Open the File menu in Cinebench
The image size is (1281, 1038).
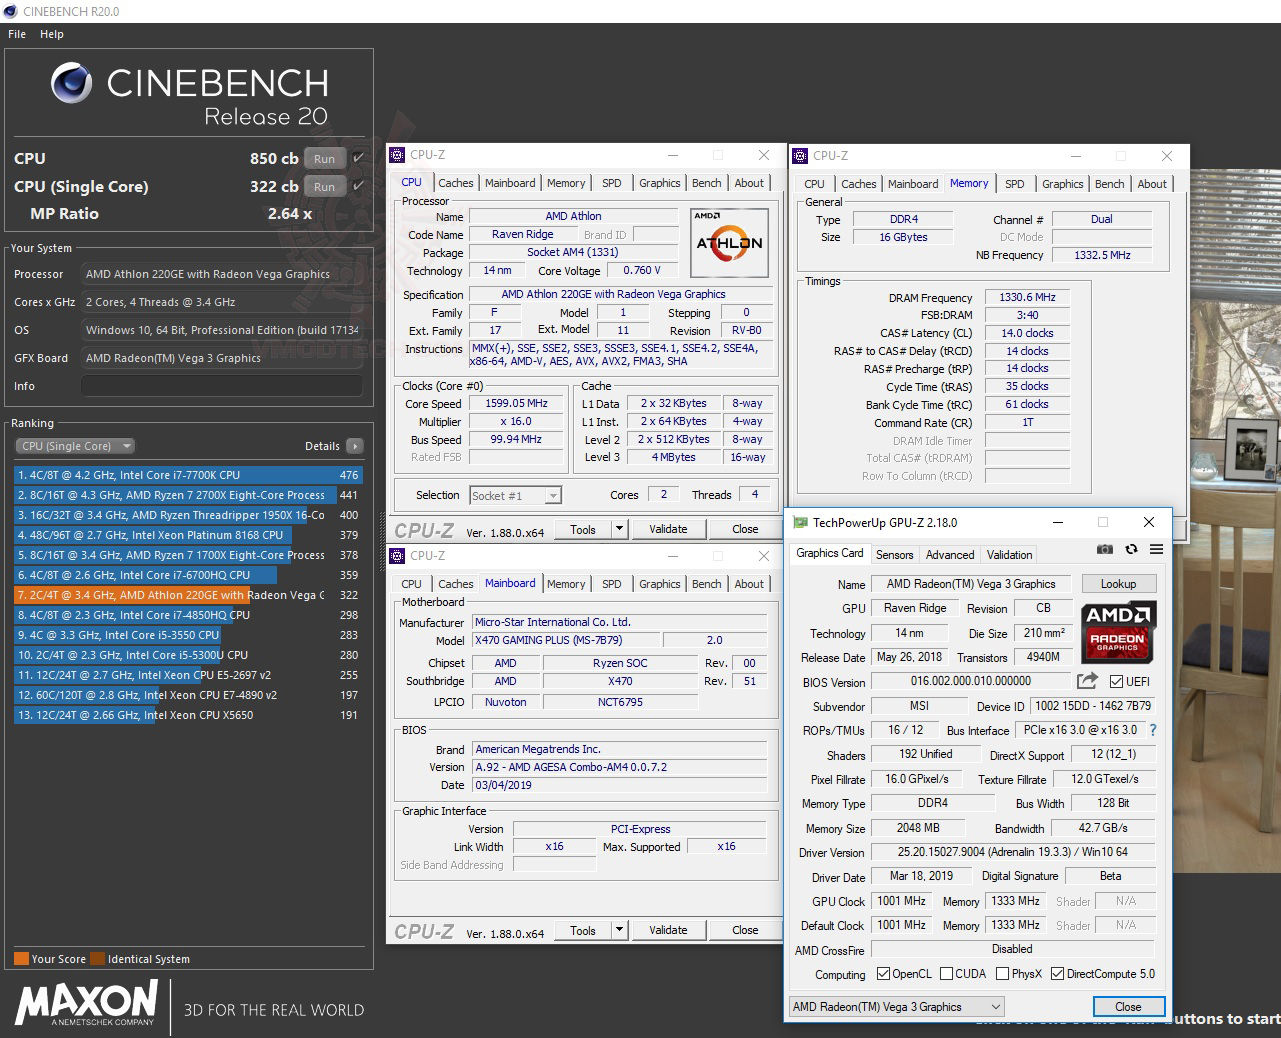17,34
